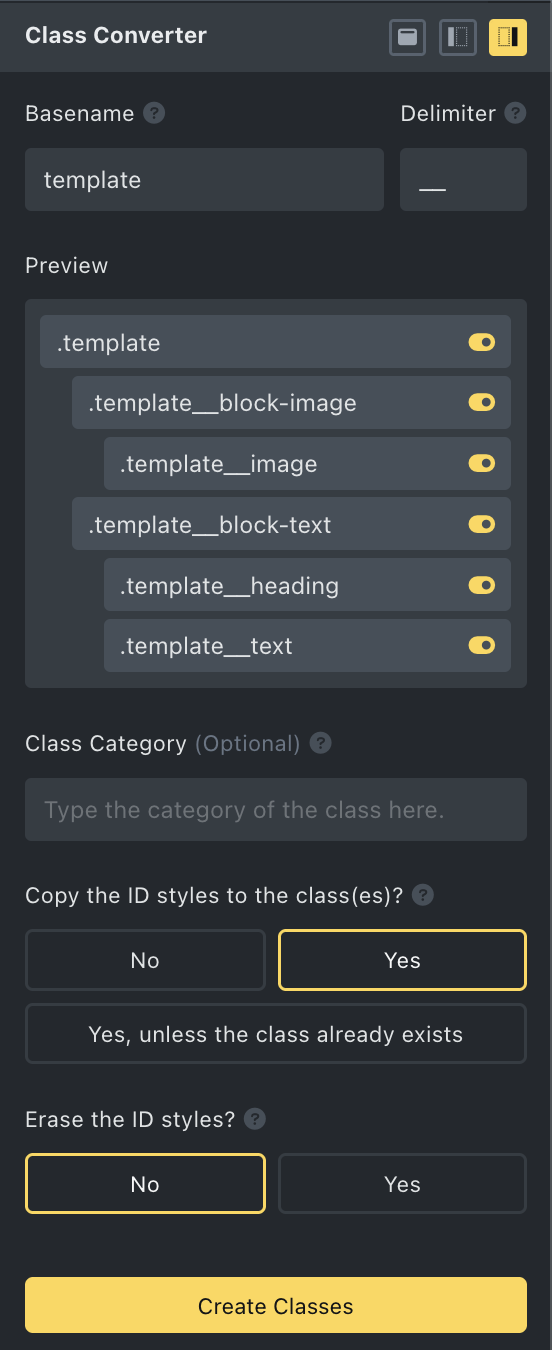Screen dimensions: 552x1350
Task: Click the Create Classes button
Action: tap(276, 1305)
